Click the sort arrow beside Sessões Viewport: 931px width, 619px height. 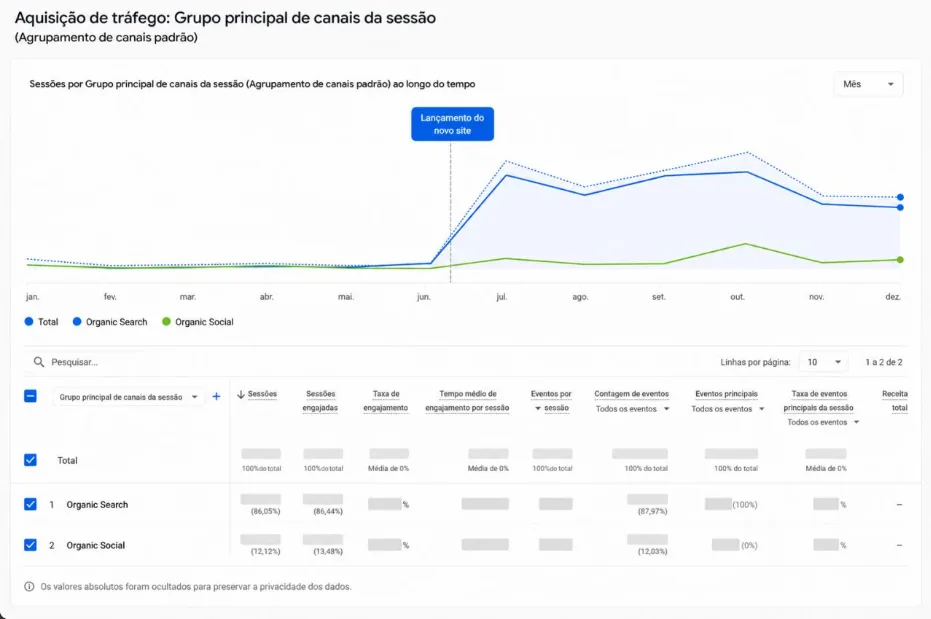pos(241,394)
